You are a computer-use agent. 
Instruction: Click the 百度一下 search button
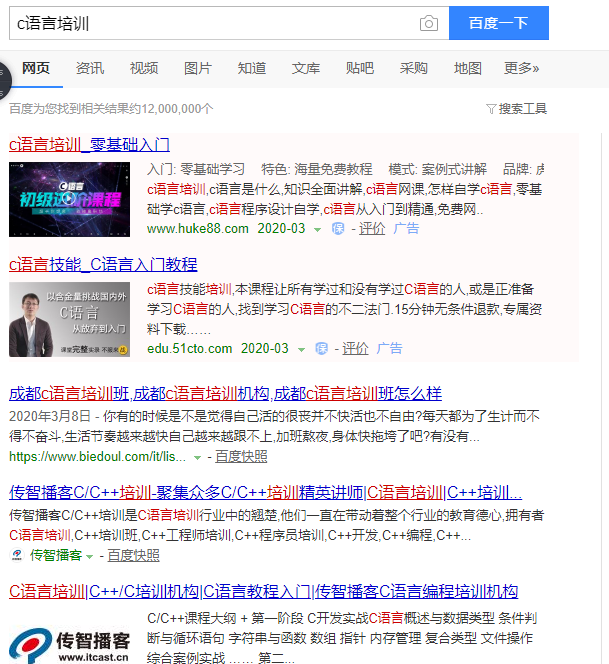(x=498, y=23)
